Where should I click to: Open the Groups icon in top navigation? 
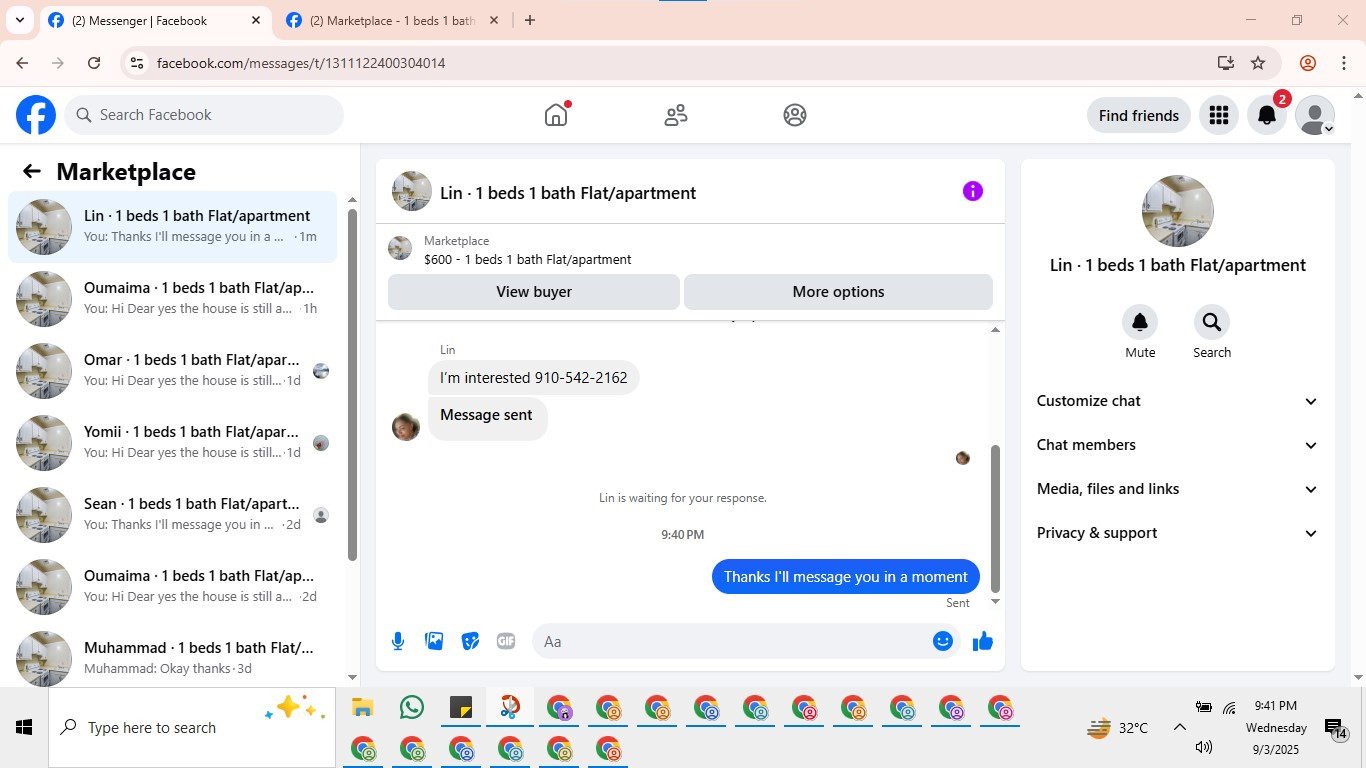pos(795,115)
